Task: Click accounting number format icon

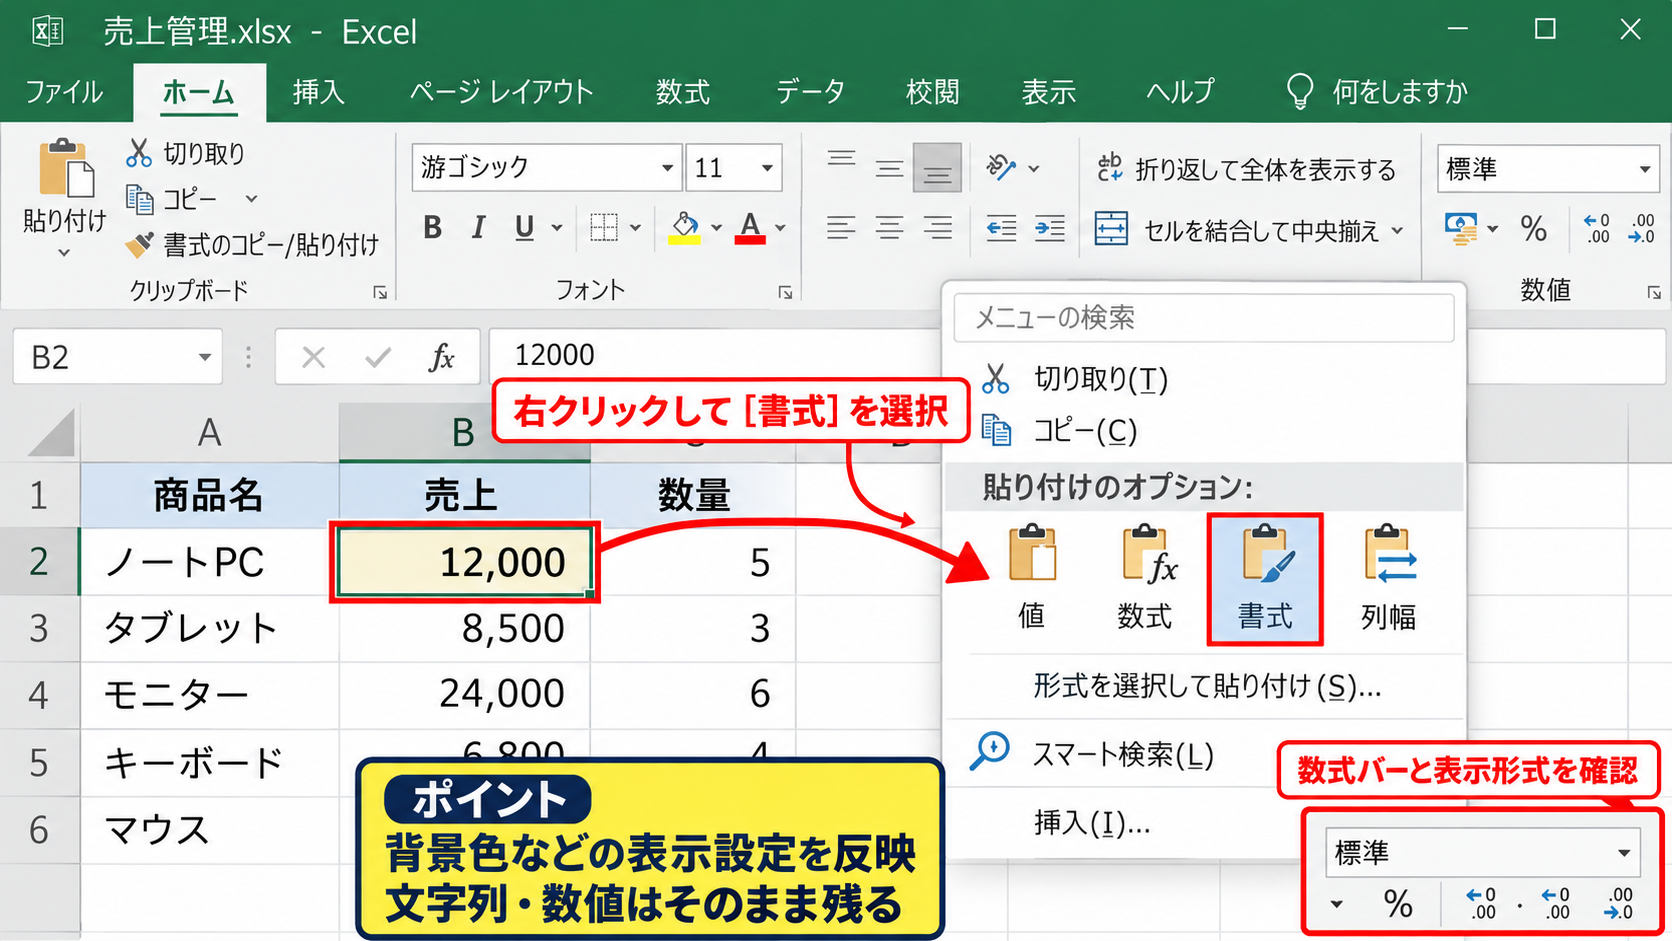Action: 1461,229
